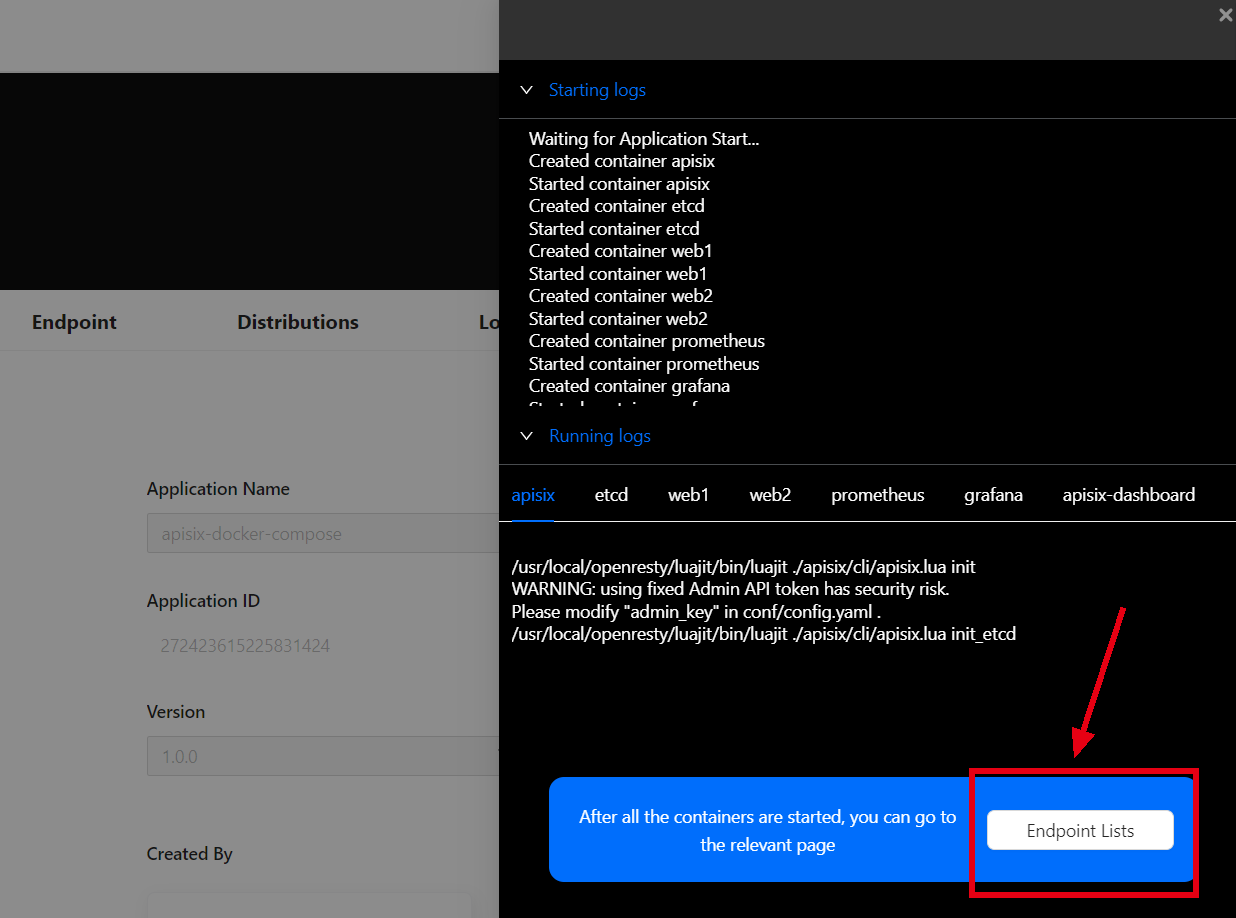Click the Endpoint Lists button
Image resolution: width=1236 pixels, height=918 pixels.
(x=1080, y=830)
